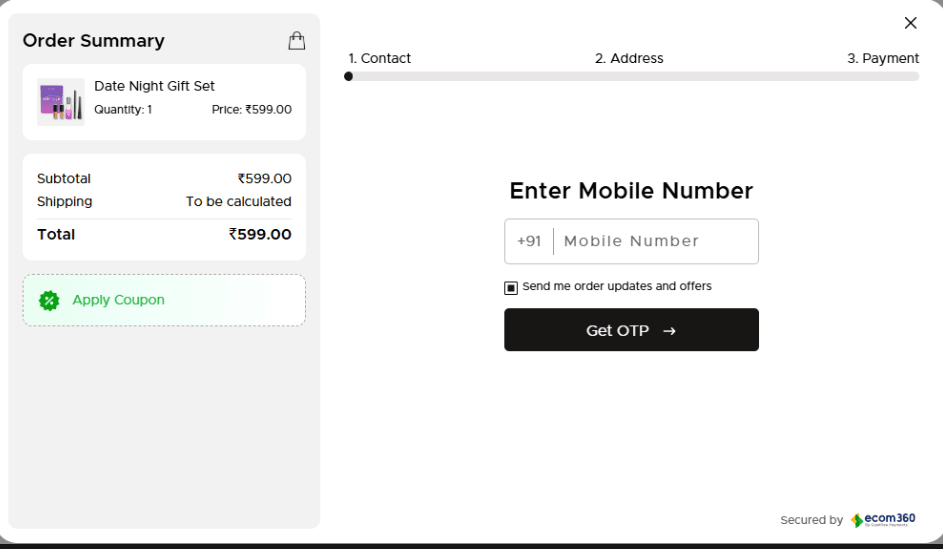The height and width of the screenshot is (549, 943).
Task: Close the checkout dialog with the X
Action: (x=910, y=23)
